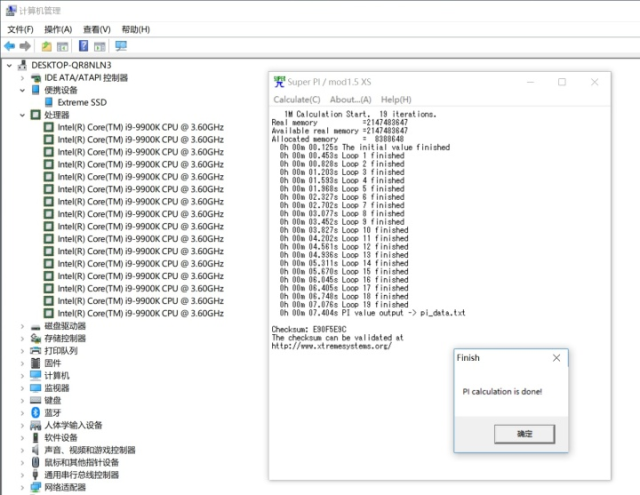Screen dimensions: 640x495
Task: Click 确定 button in Finish dialog
Action: pyautogui.click(x=524, y=434)
